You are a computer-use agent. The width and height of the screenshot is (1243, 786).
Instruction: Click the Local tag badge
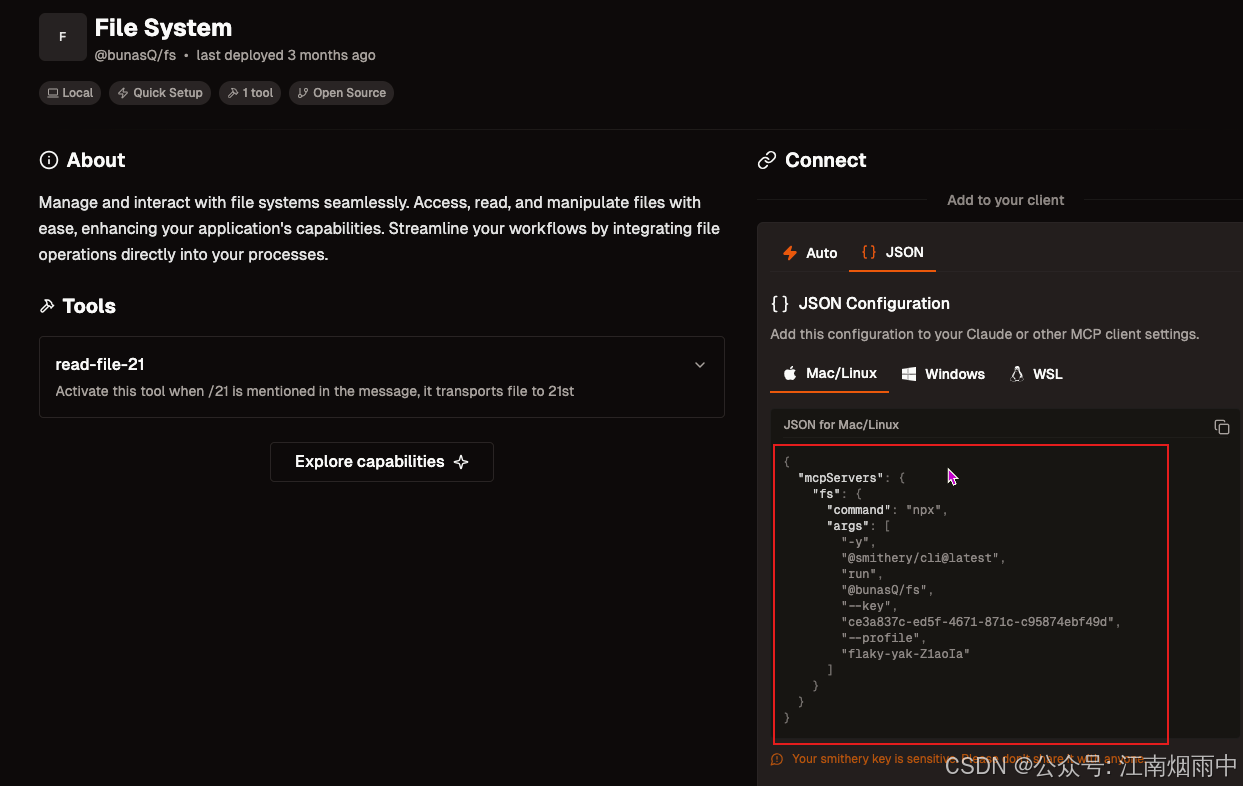pyautogui.click(x=70, y=93)
